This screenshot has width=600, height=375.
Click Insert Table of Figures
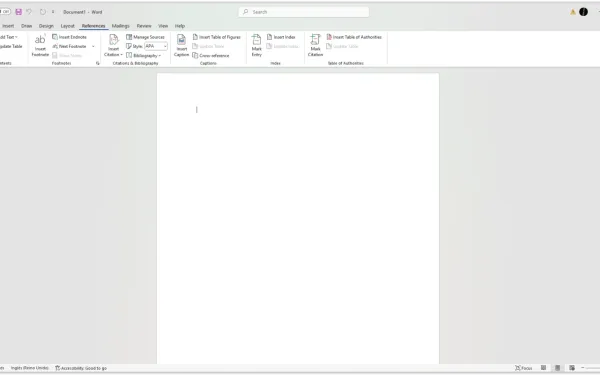pos(216,37)
